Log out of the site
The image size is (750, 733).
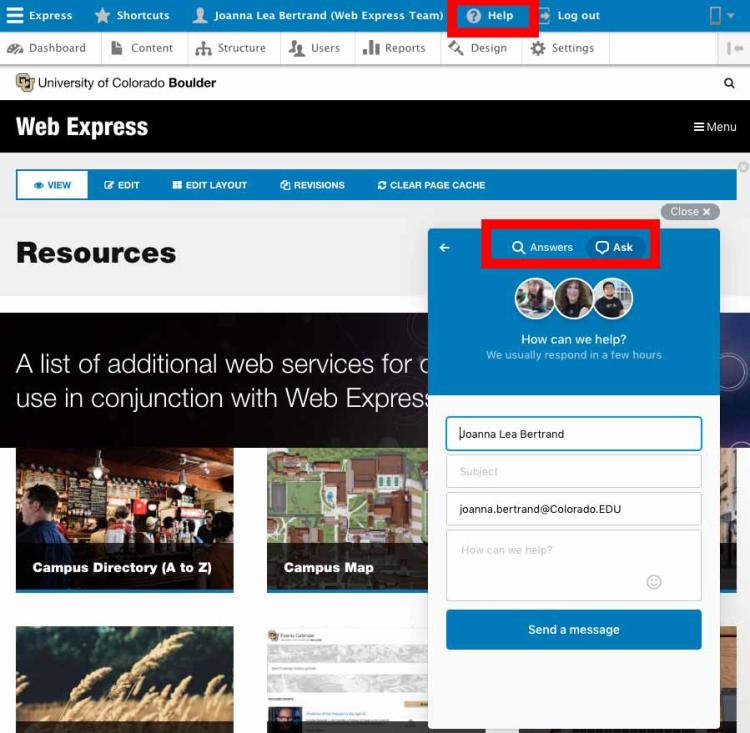pyautogui.click(x=569, y=15)
